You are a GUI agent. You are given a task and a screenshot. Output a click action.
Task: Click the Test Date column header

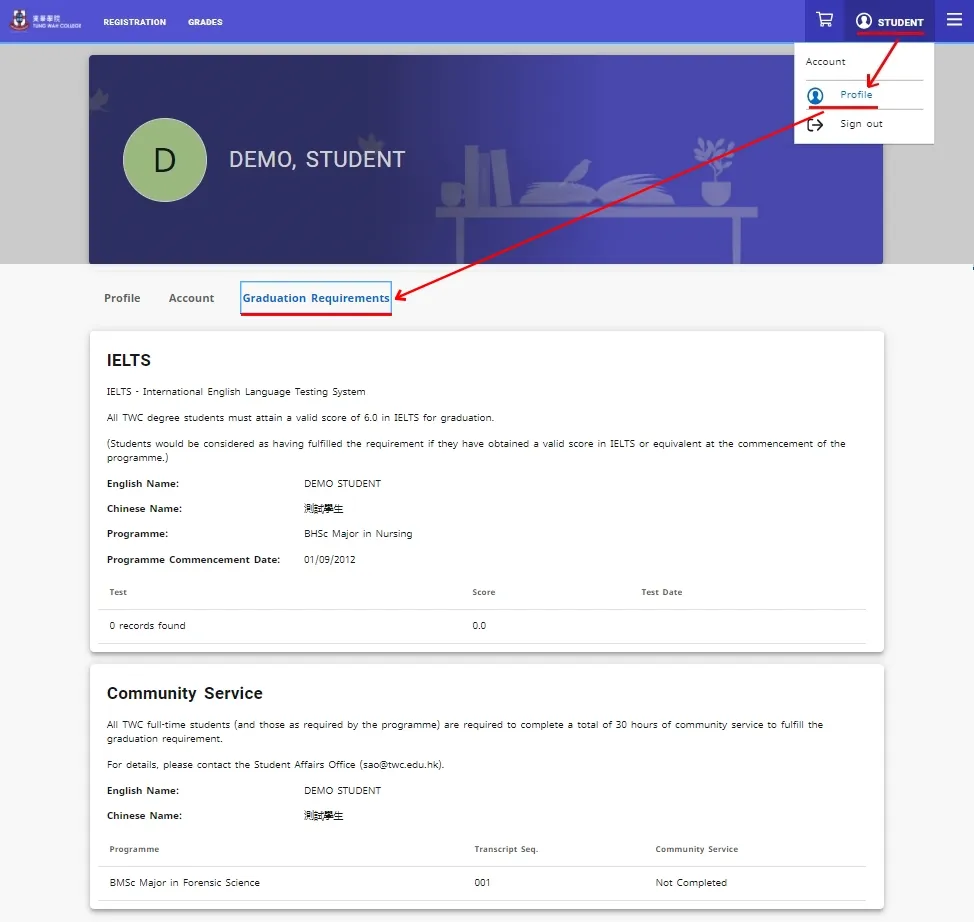tap(661, 592)
